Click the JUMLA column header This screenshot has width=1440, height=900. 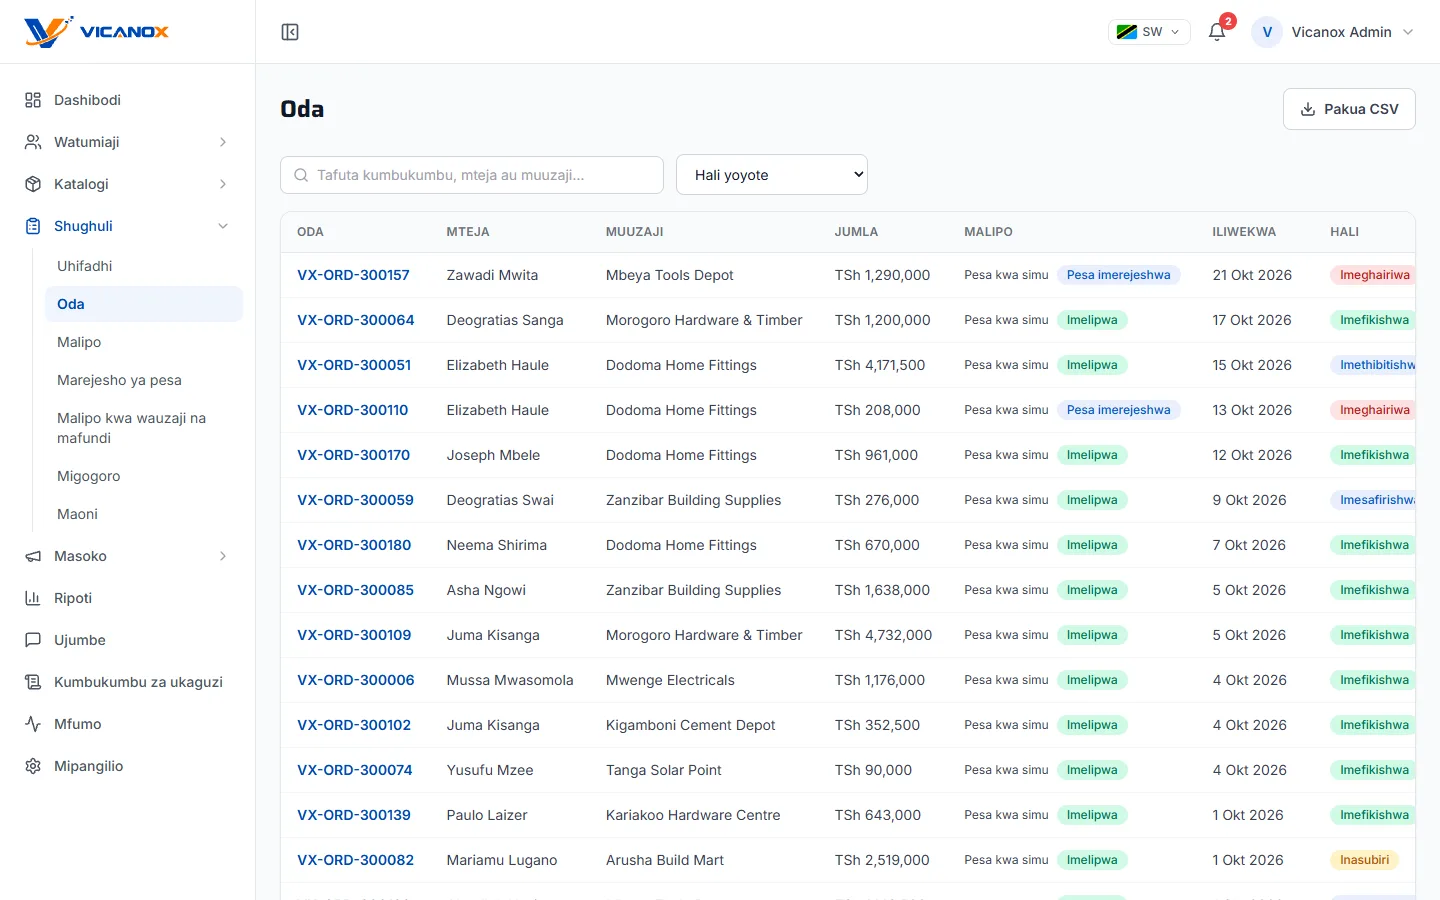point(856,232)
